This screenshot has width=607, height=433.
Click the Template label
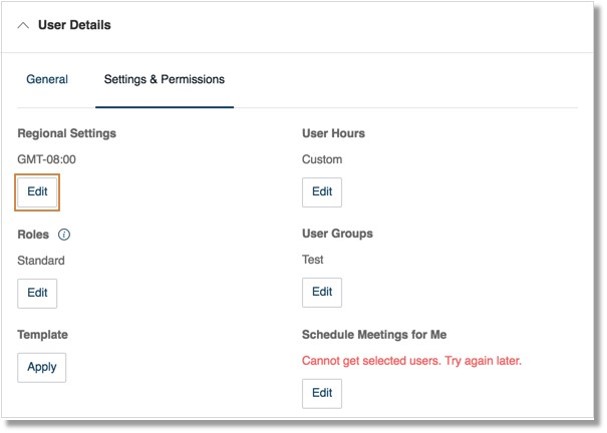pyautogui.click(x=43, y=335)
